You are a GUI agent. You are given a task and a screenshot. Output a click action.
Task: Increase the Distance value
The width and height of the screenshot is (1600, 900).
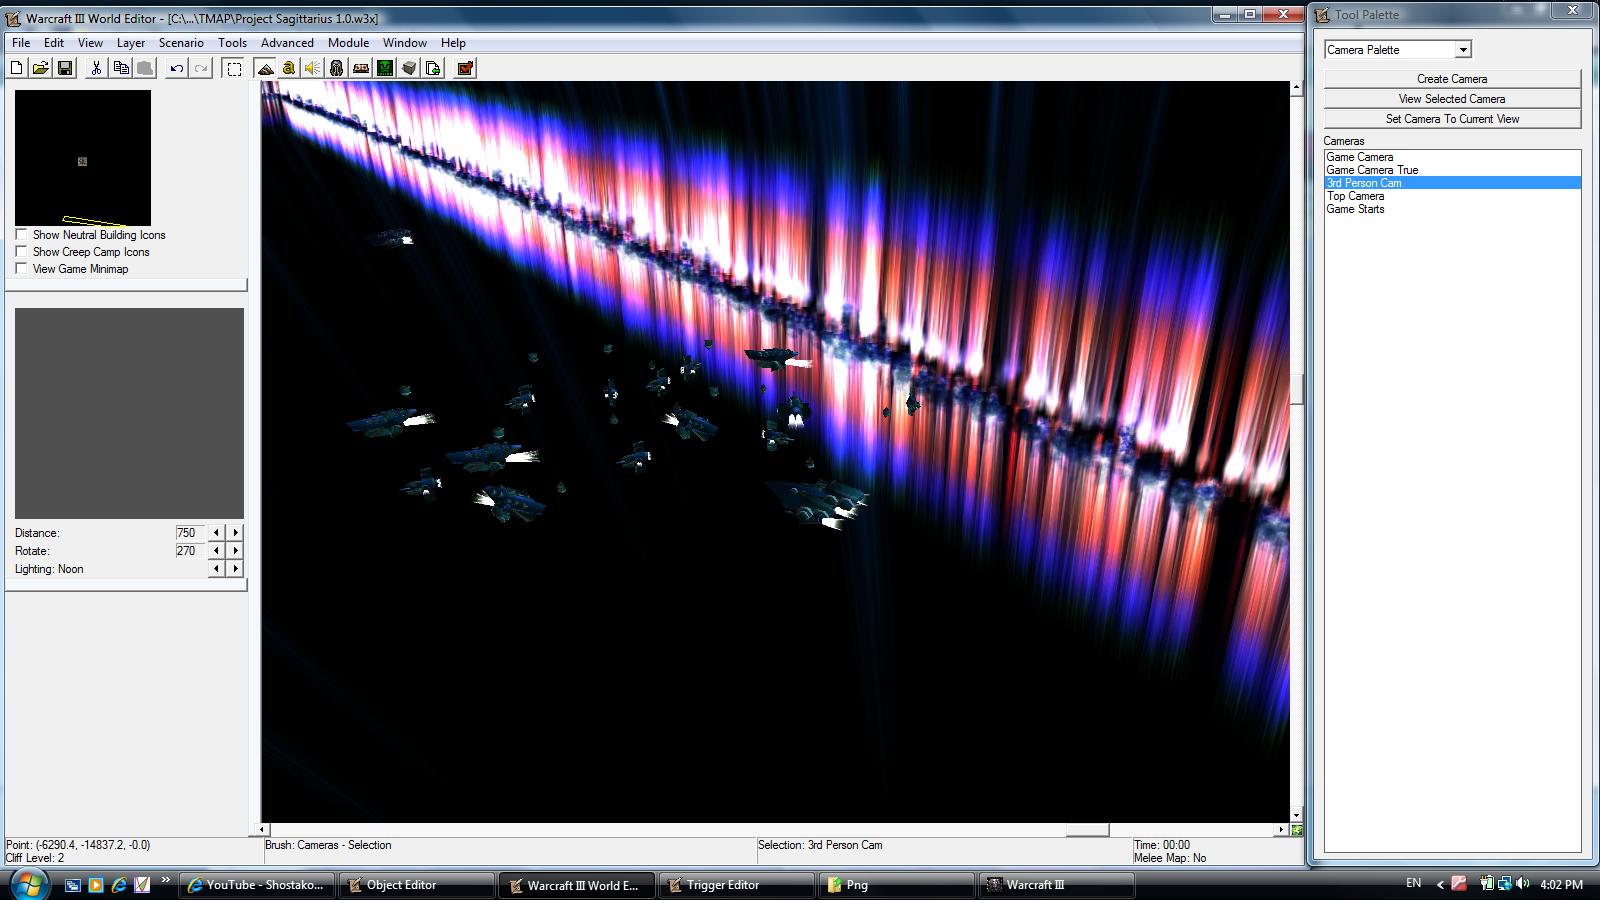[x=235, y=533]
